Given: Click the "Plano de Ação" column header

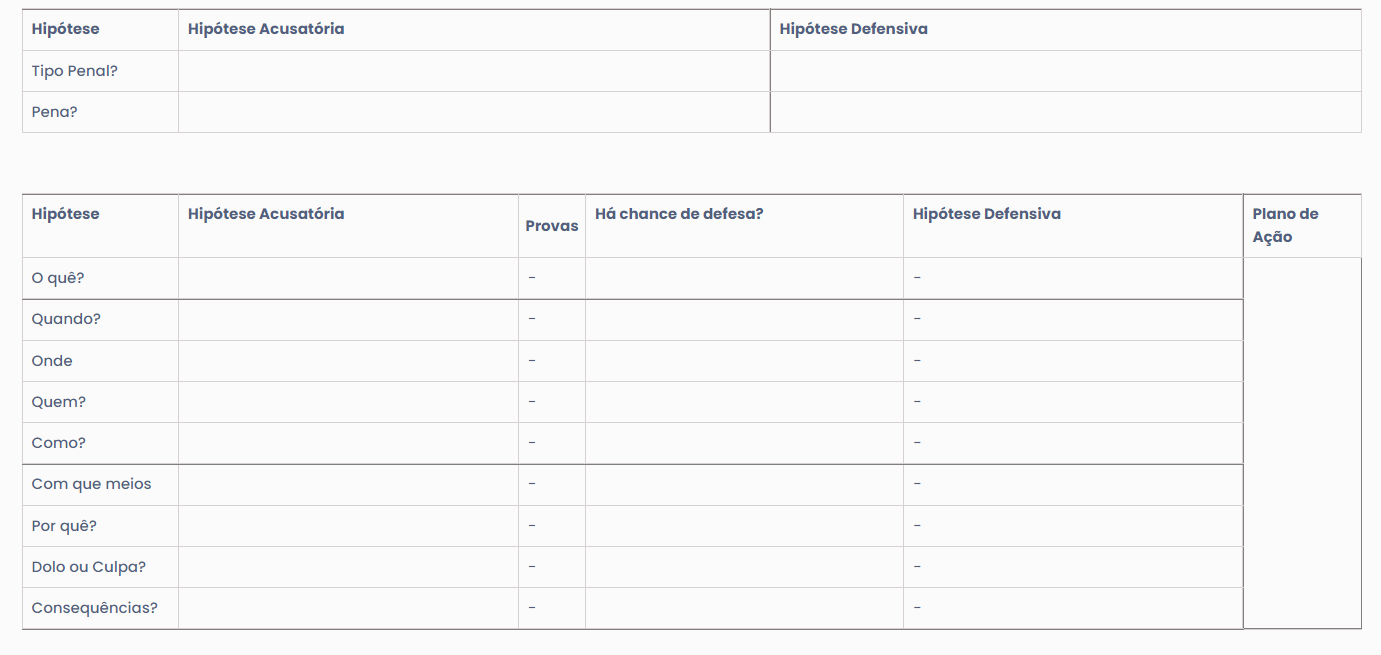Looking at the screenshot, I should (1286, 225).
